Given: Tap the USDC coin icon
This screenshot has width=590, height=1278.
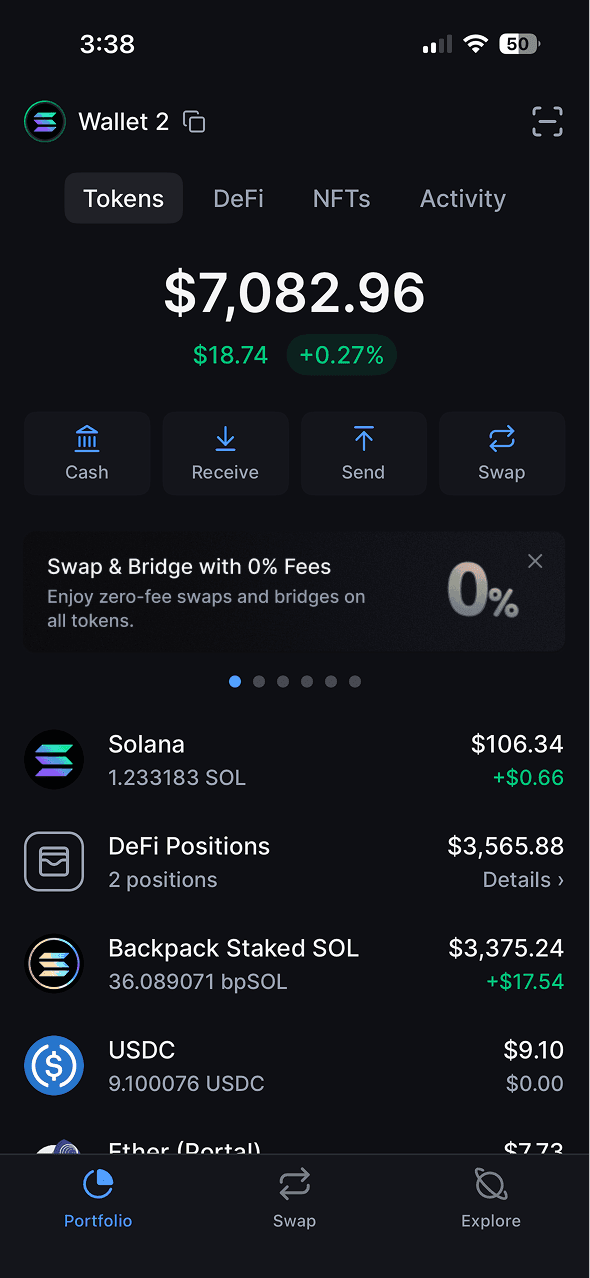Looking at the screenshot, I should tap(54, 1065).
